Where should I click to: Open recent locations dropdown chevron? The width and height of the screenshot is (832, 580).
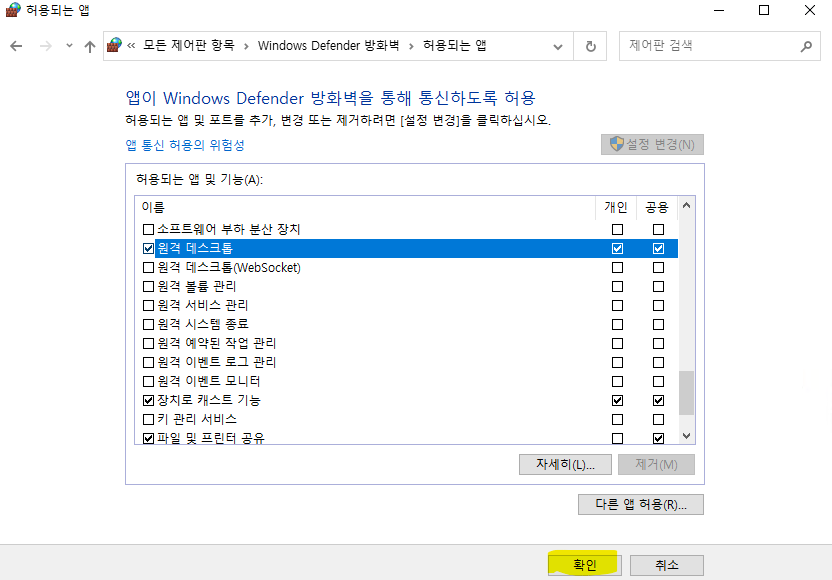[69, 46]
